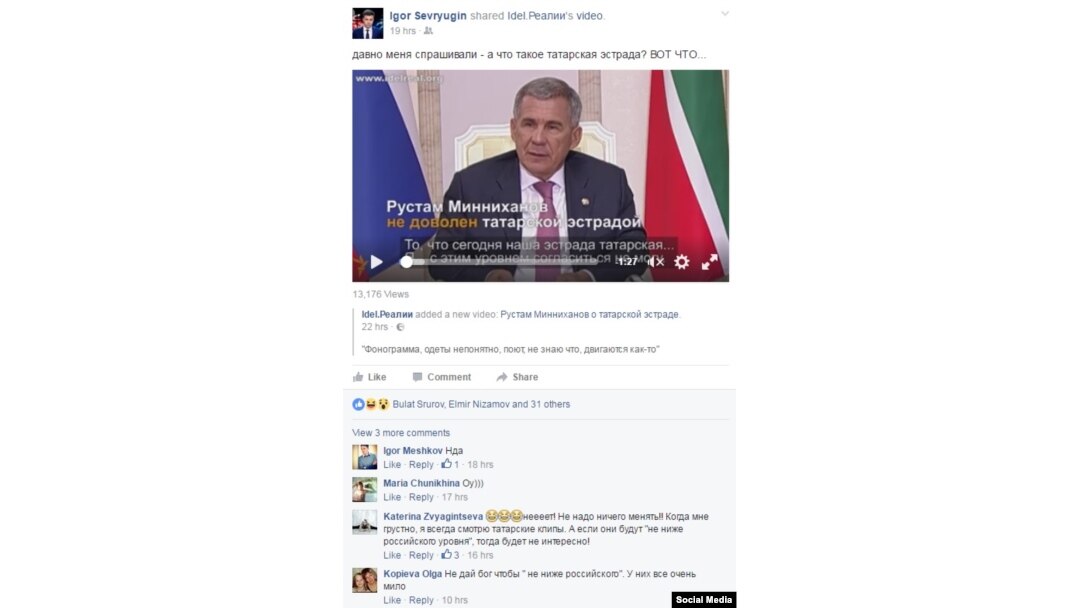
Task: Open 'Bulat Srurov, Elmir Nizamov and 31 others' list
Action: [x=481, y=404]
